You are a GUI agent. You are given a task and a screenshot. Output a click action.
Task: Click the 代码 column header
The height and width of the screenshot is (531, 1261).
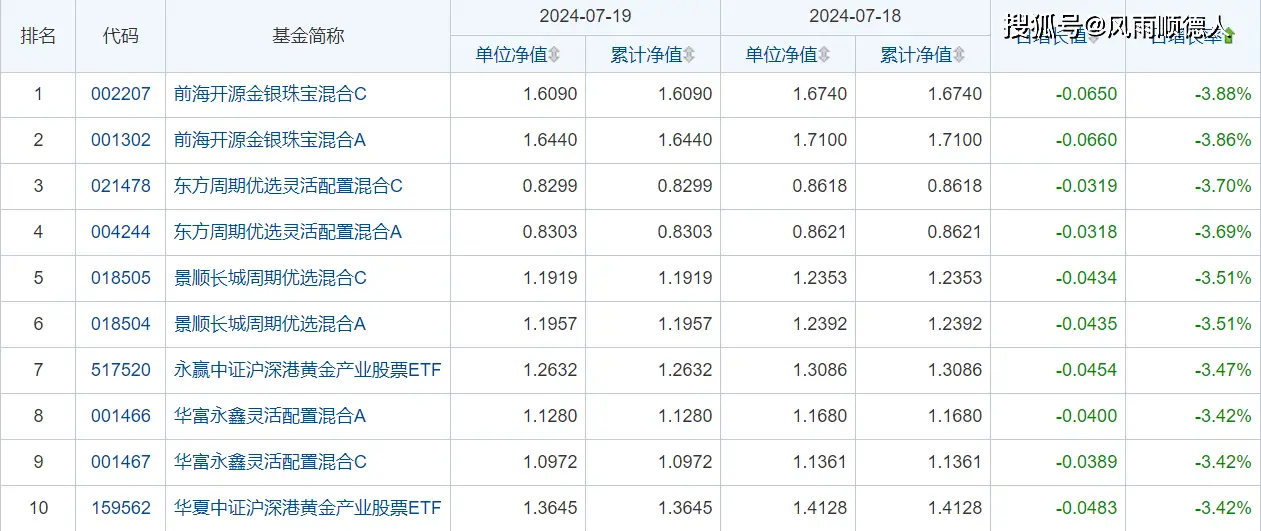(x=121, y=36)
